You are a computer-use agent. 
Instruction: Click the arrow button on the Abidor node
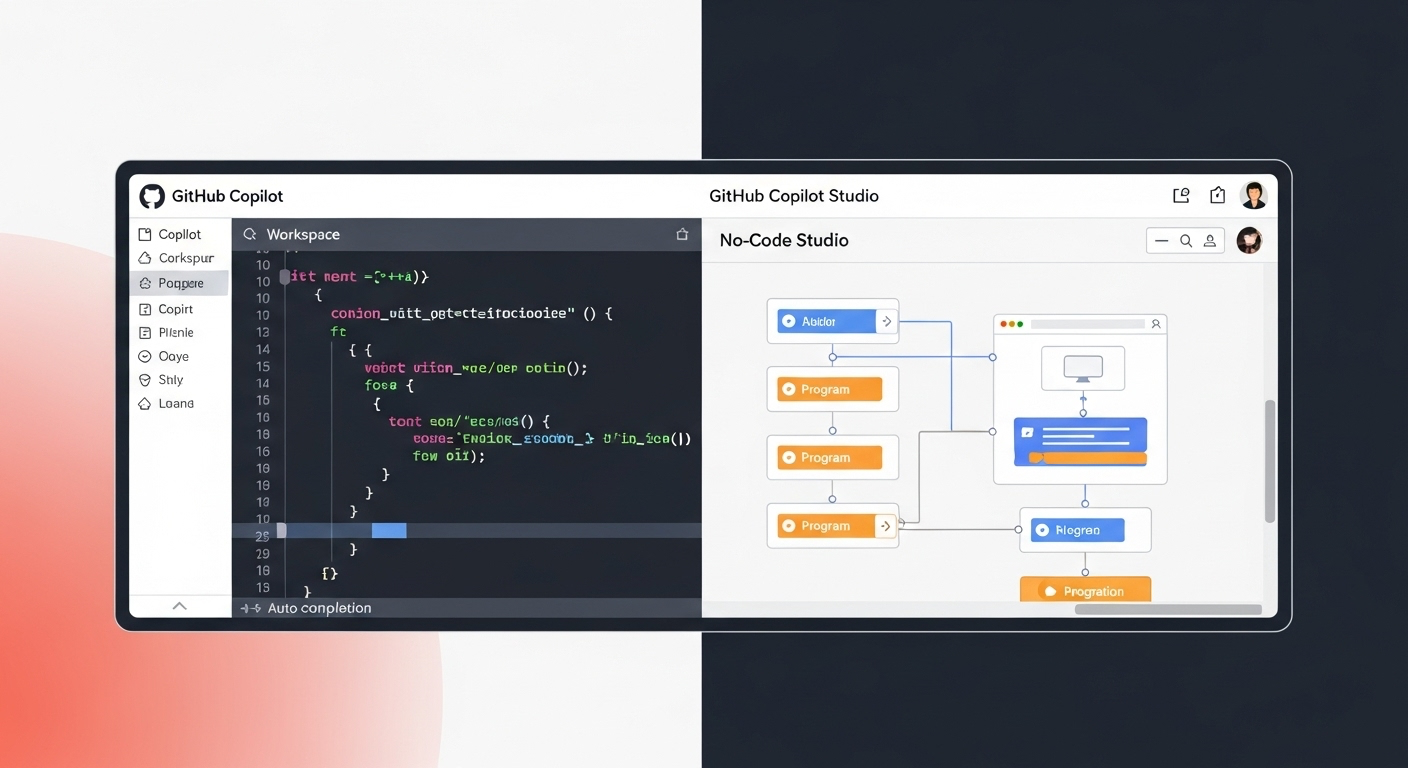(x=886, y=321)
